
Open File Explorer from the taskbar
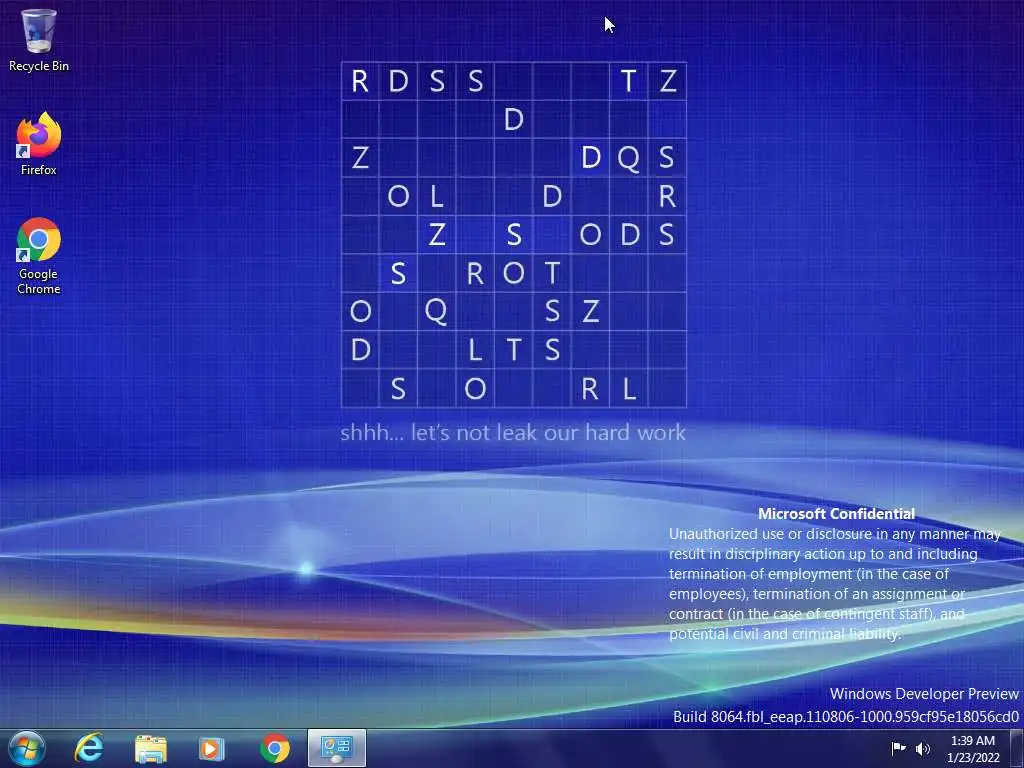click(x=151, y=748)
